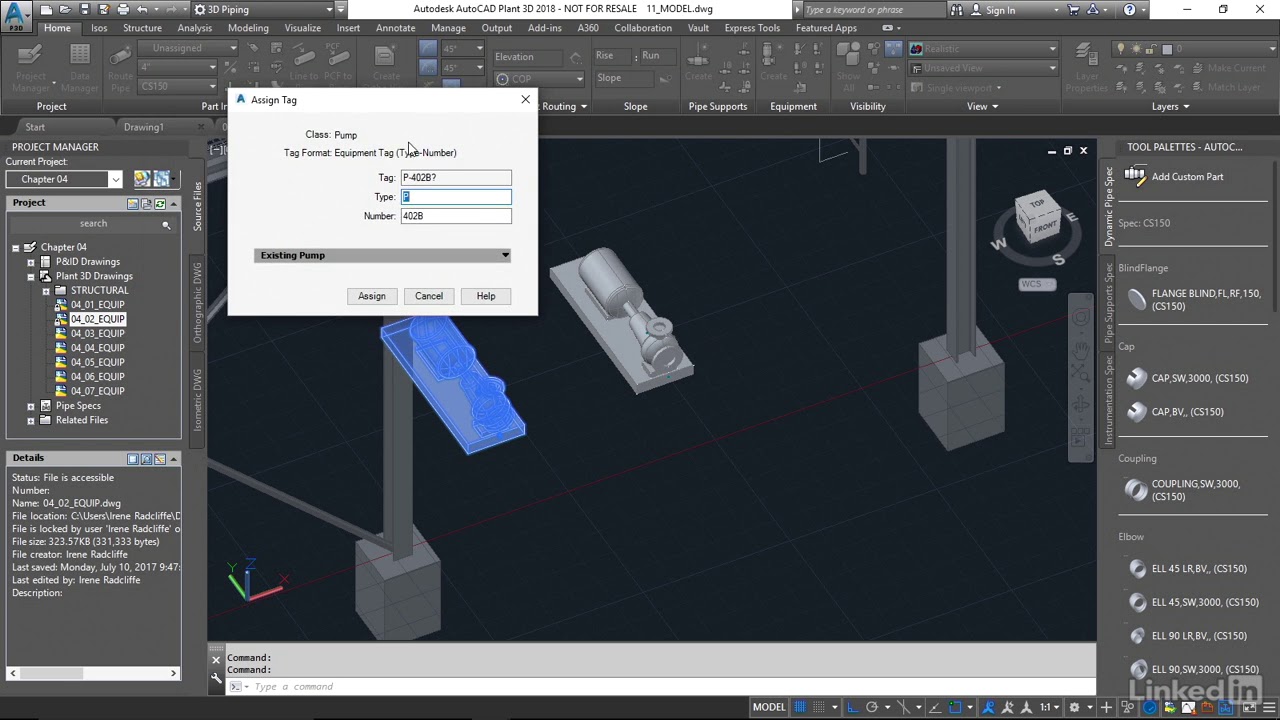The width and height of the screenshot is (1280, 720).
Task: Switch to the Drawing1 file tab
Action: click(143, 127)
